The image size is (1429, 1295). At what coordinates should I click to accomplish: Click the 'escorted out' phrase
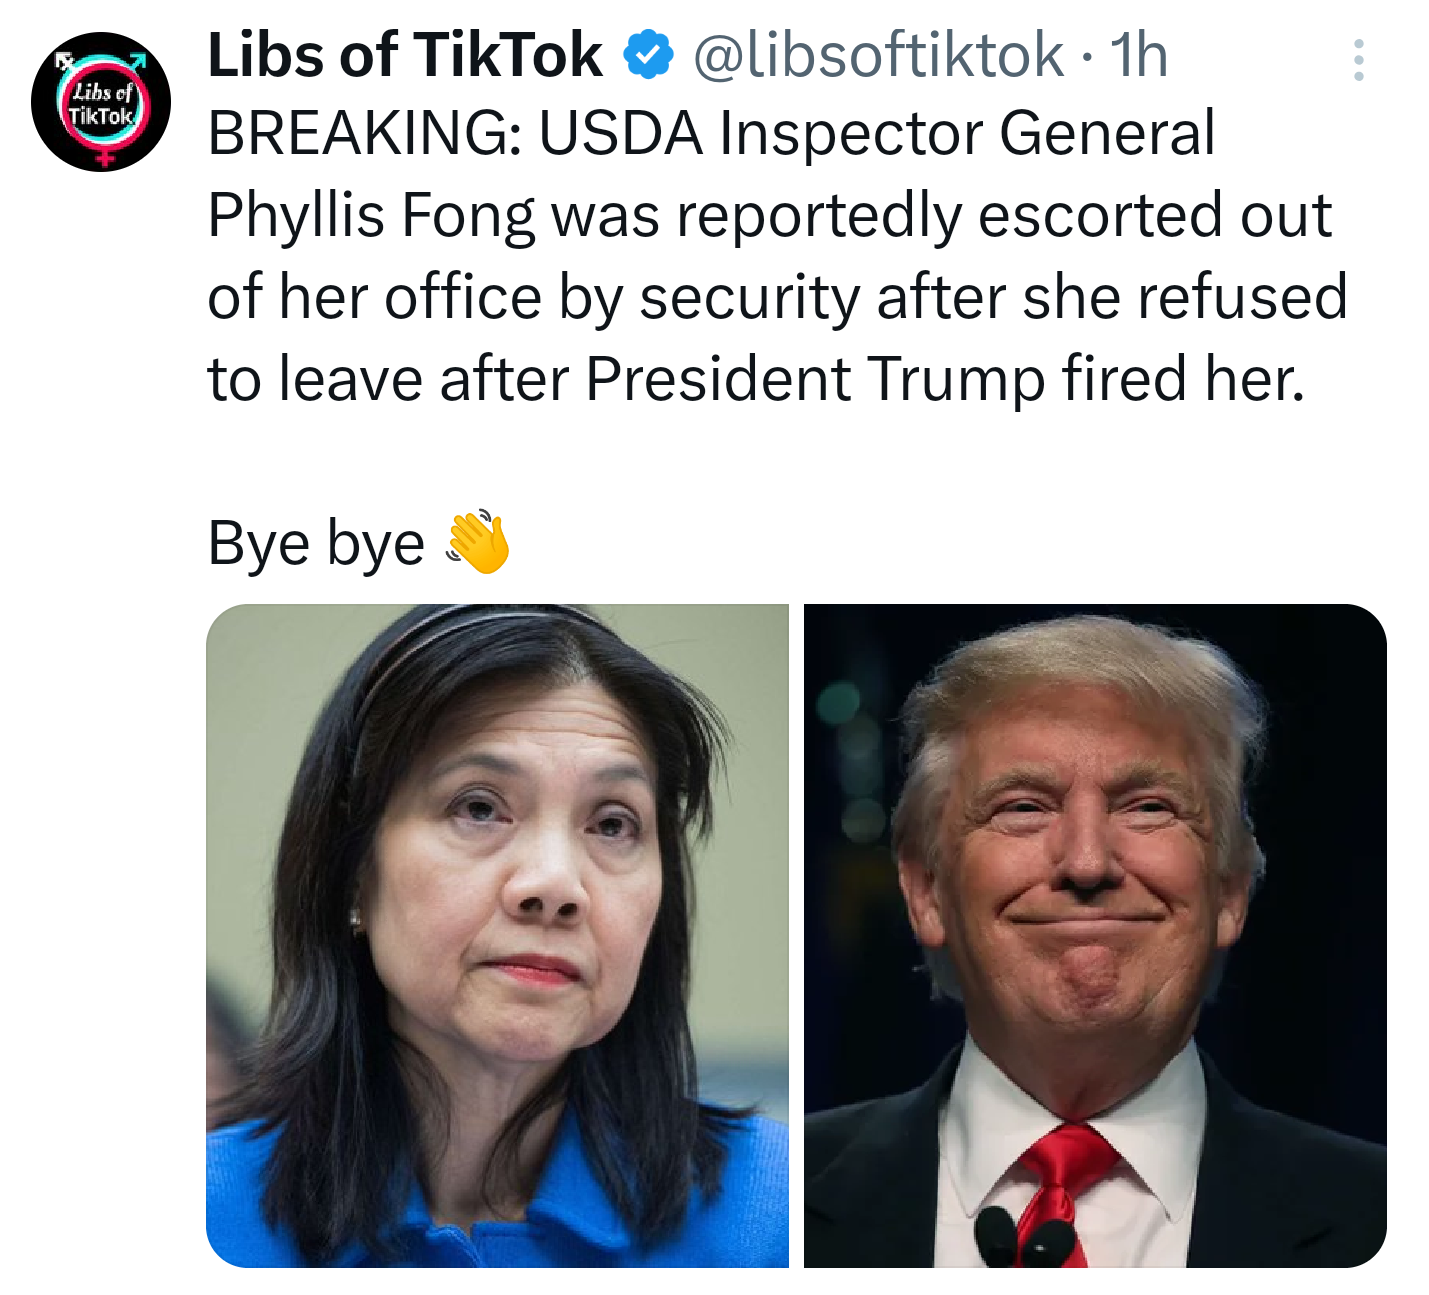[1154, 215]
